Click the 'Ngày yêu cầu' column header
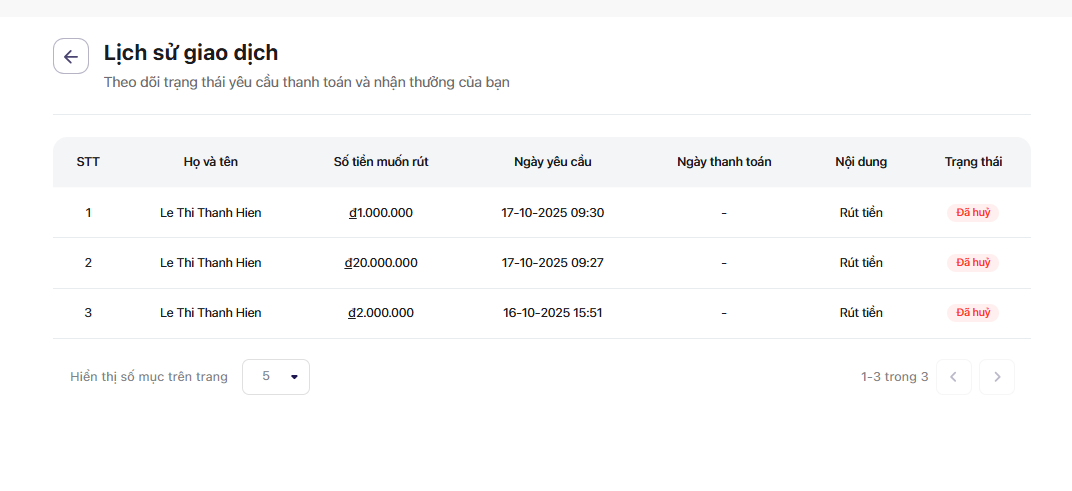Screen dimensions: 1072x491 pyautogui.click(x=553, y=162)
